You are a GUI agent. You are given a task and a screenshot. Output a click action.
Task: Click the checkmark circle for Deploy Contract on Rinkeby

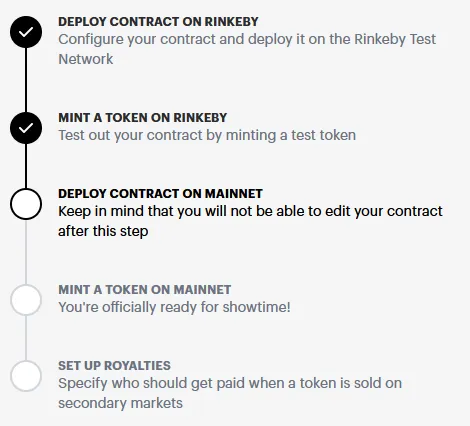26,32
